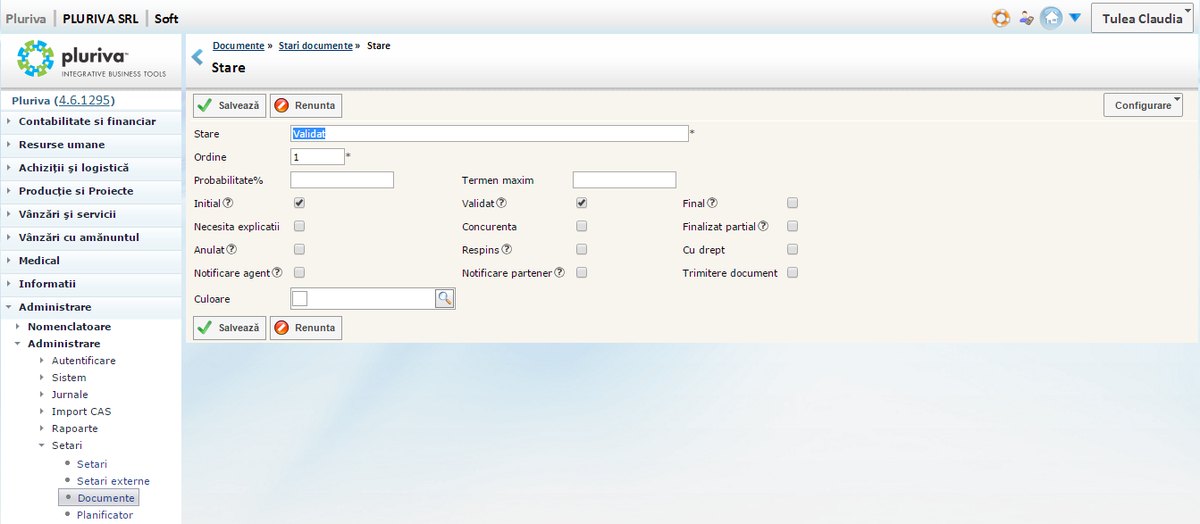This screenshot has height=524, width=1200.
Task: Click the Termen maxim input field
Action: click(x=624, y=180)
